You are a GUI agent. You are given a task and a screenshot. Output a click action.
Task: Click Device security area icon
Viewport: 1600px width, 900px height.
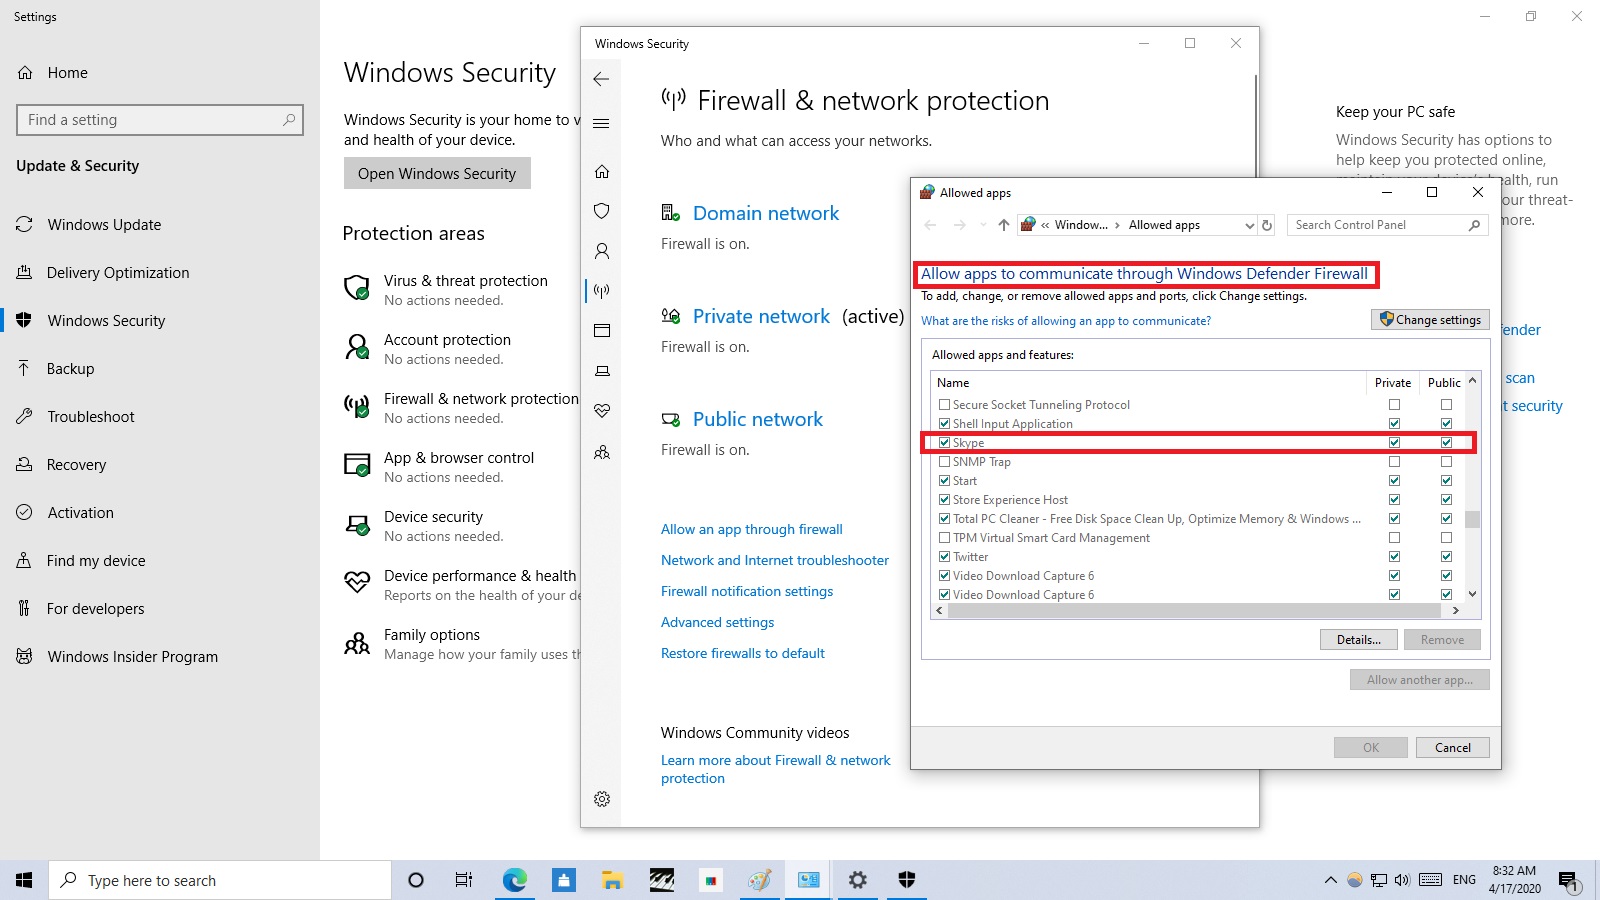357,525
